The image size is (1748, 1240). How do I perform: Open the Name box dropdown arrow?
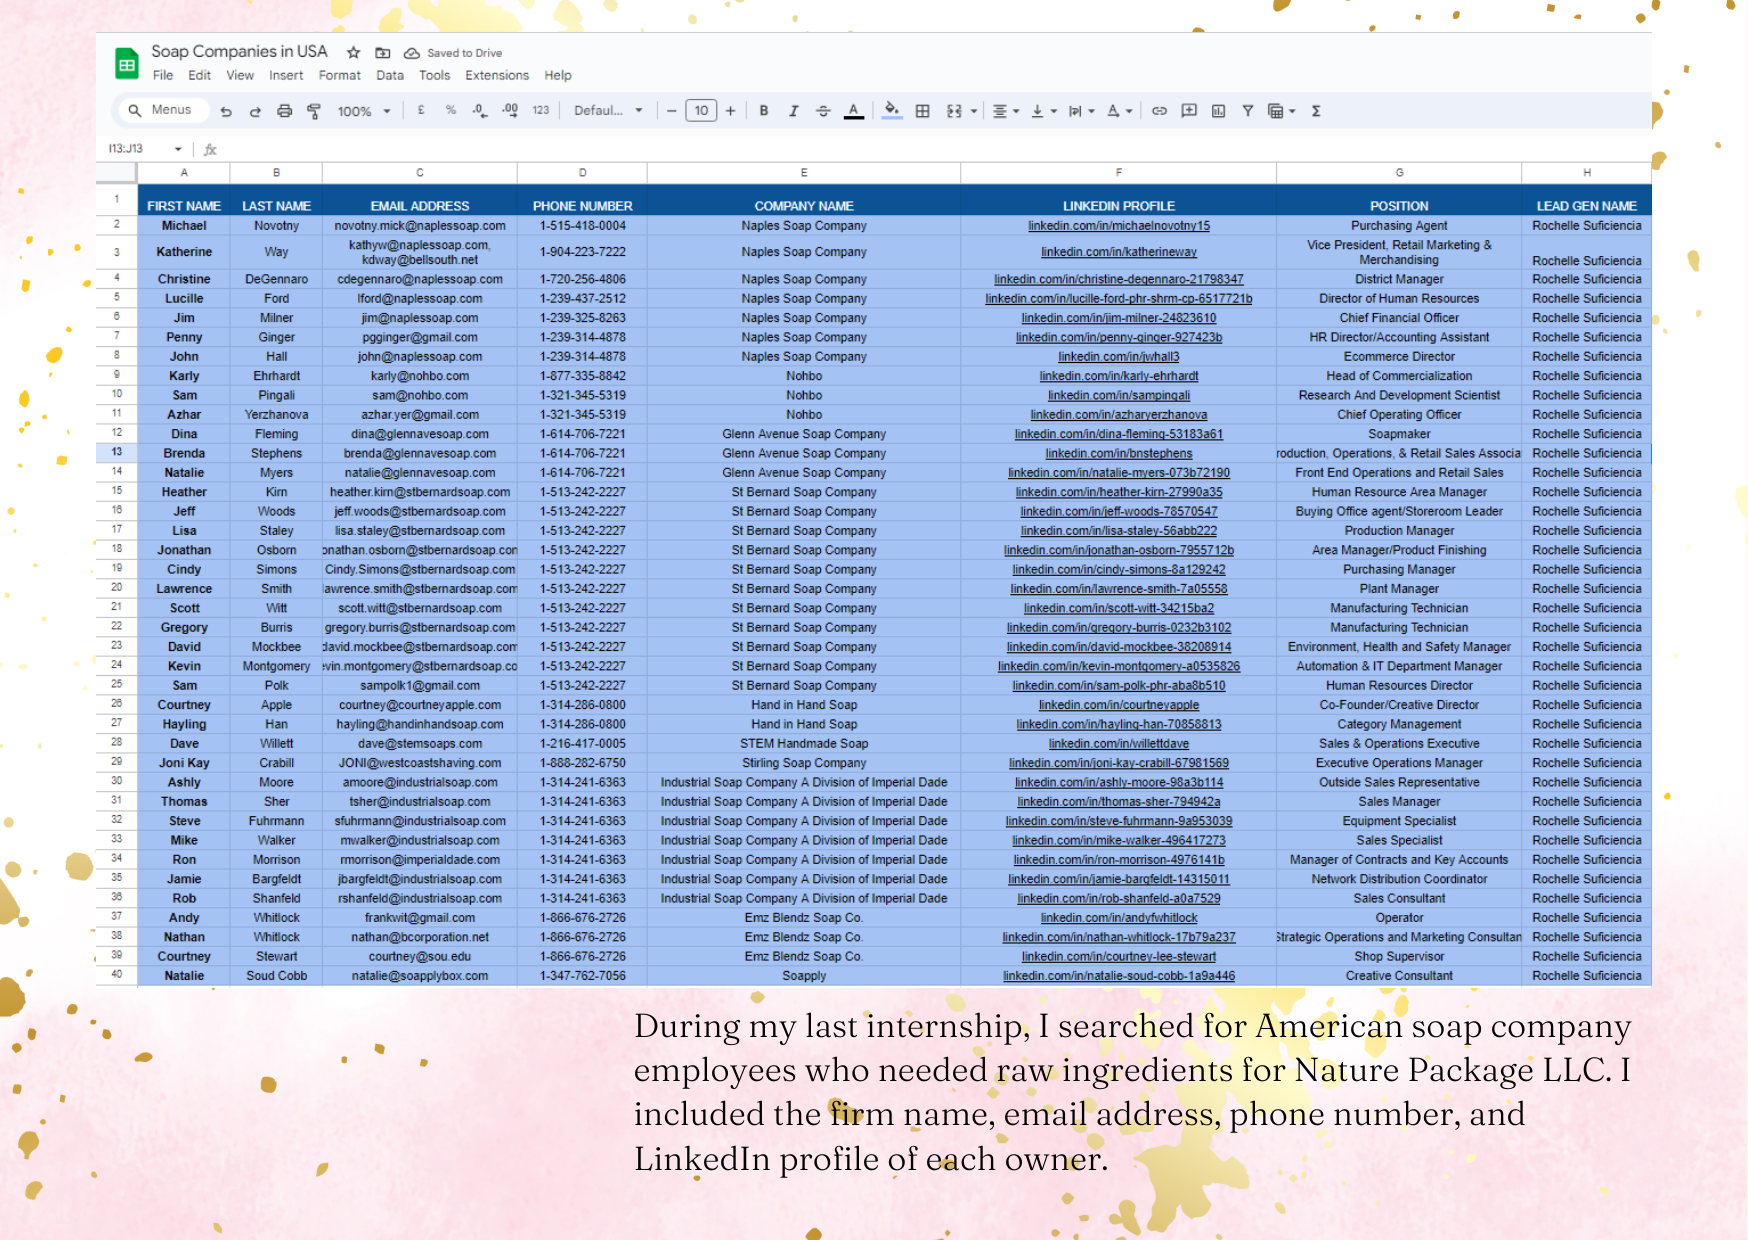(x=178, y=149)
